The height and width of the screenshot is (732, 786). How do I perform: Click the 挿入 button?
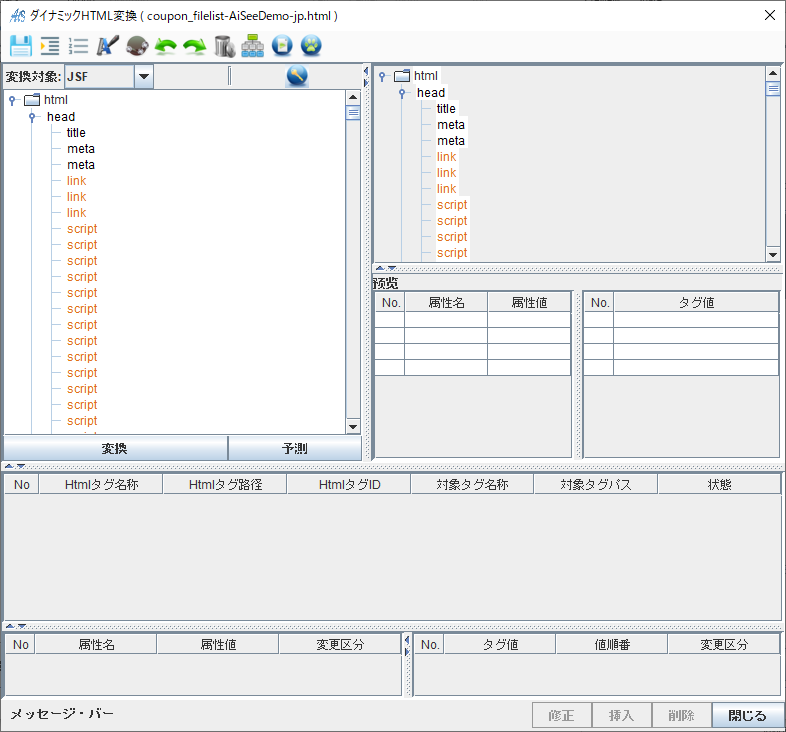click(622, 715)
